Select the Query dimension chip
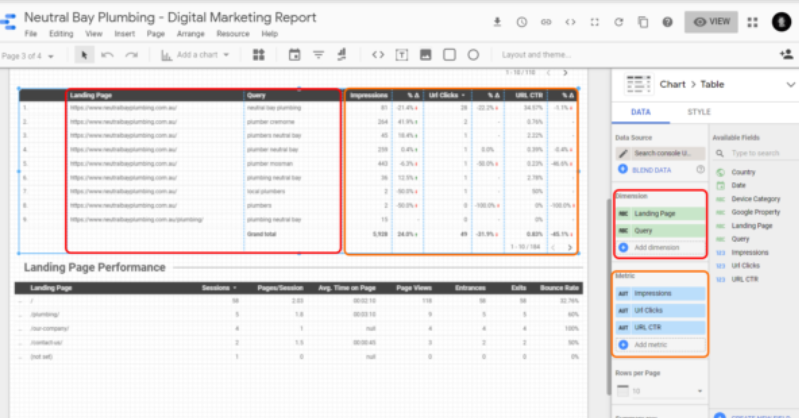 (x=660, y=230)
